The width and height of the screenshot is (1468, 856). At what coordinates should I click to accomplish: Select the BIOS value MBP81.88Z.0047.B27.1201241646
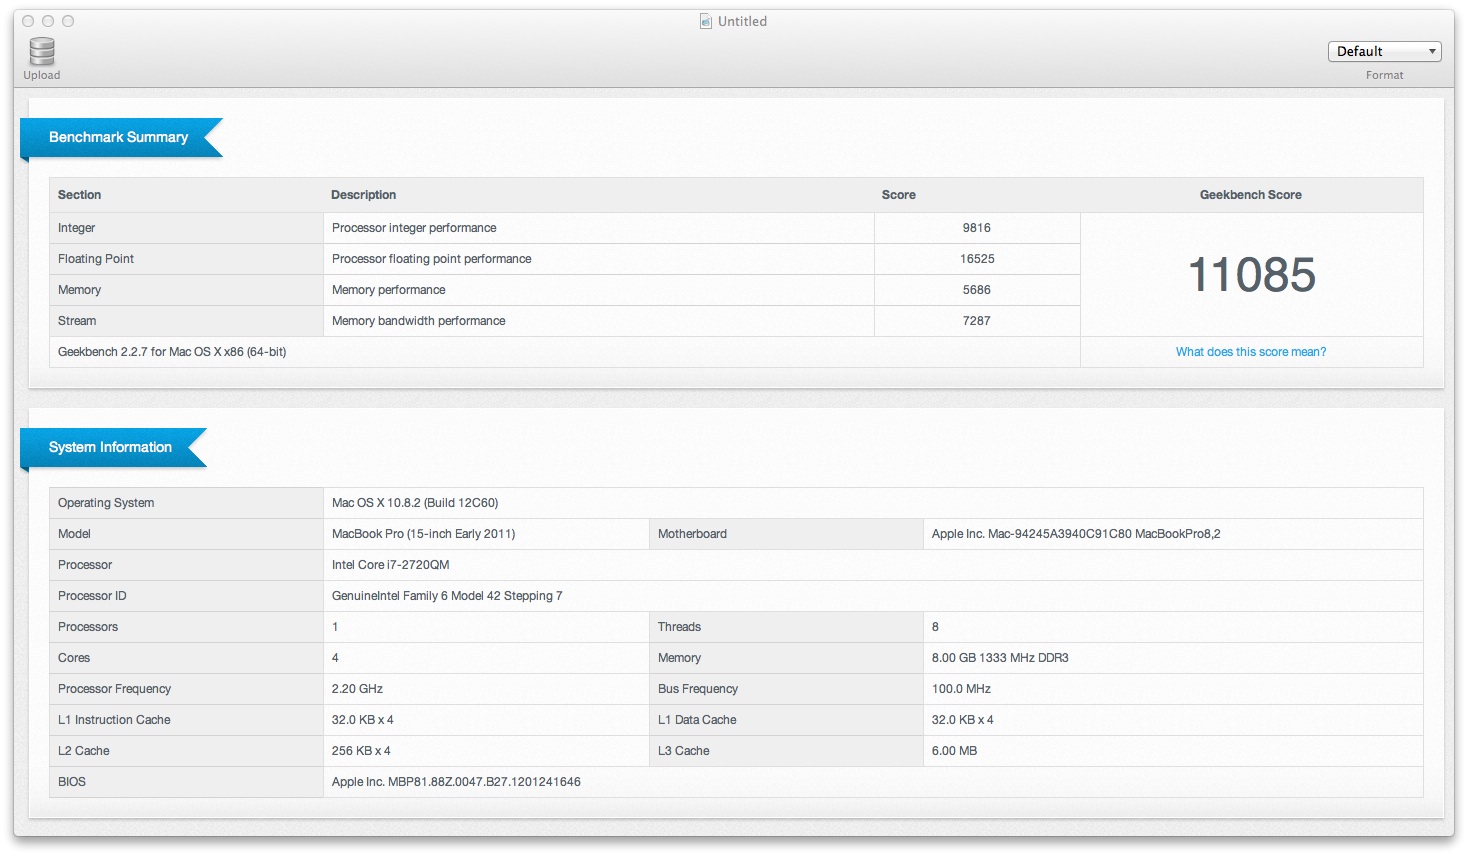(x=456, y=782)
